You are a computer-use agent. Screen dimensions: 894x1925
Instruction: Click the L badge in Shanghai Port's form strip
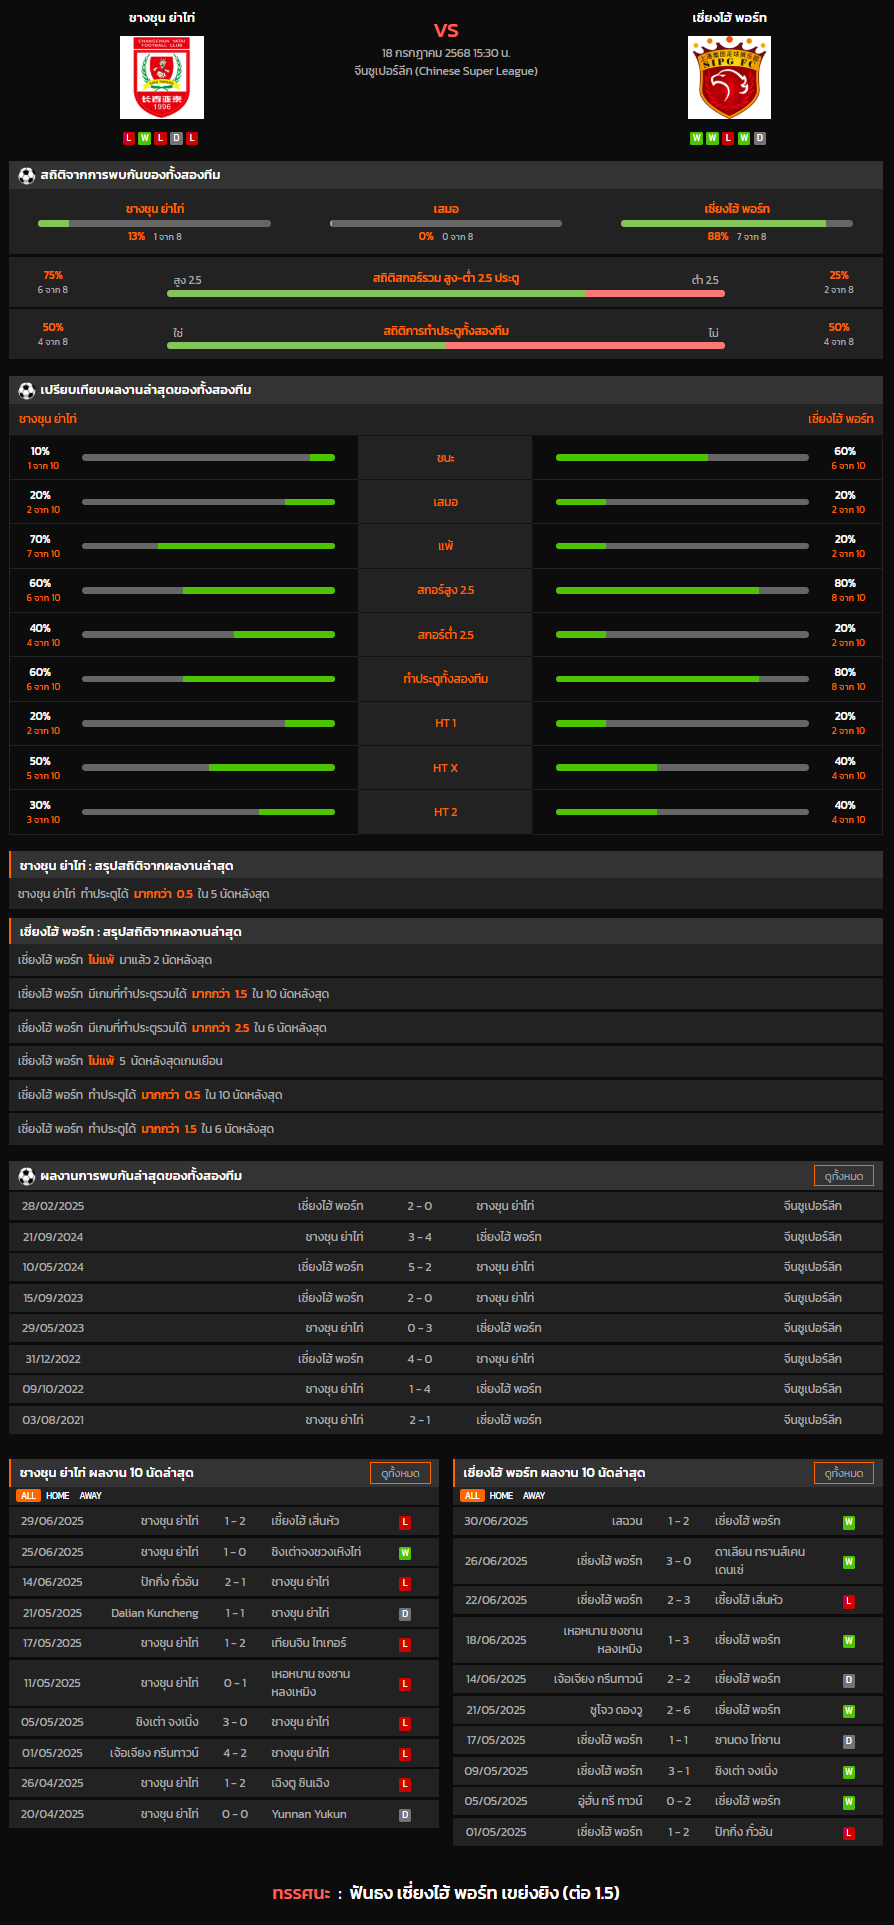tap(728, 138)
